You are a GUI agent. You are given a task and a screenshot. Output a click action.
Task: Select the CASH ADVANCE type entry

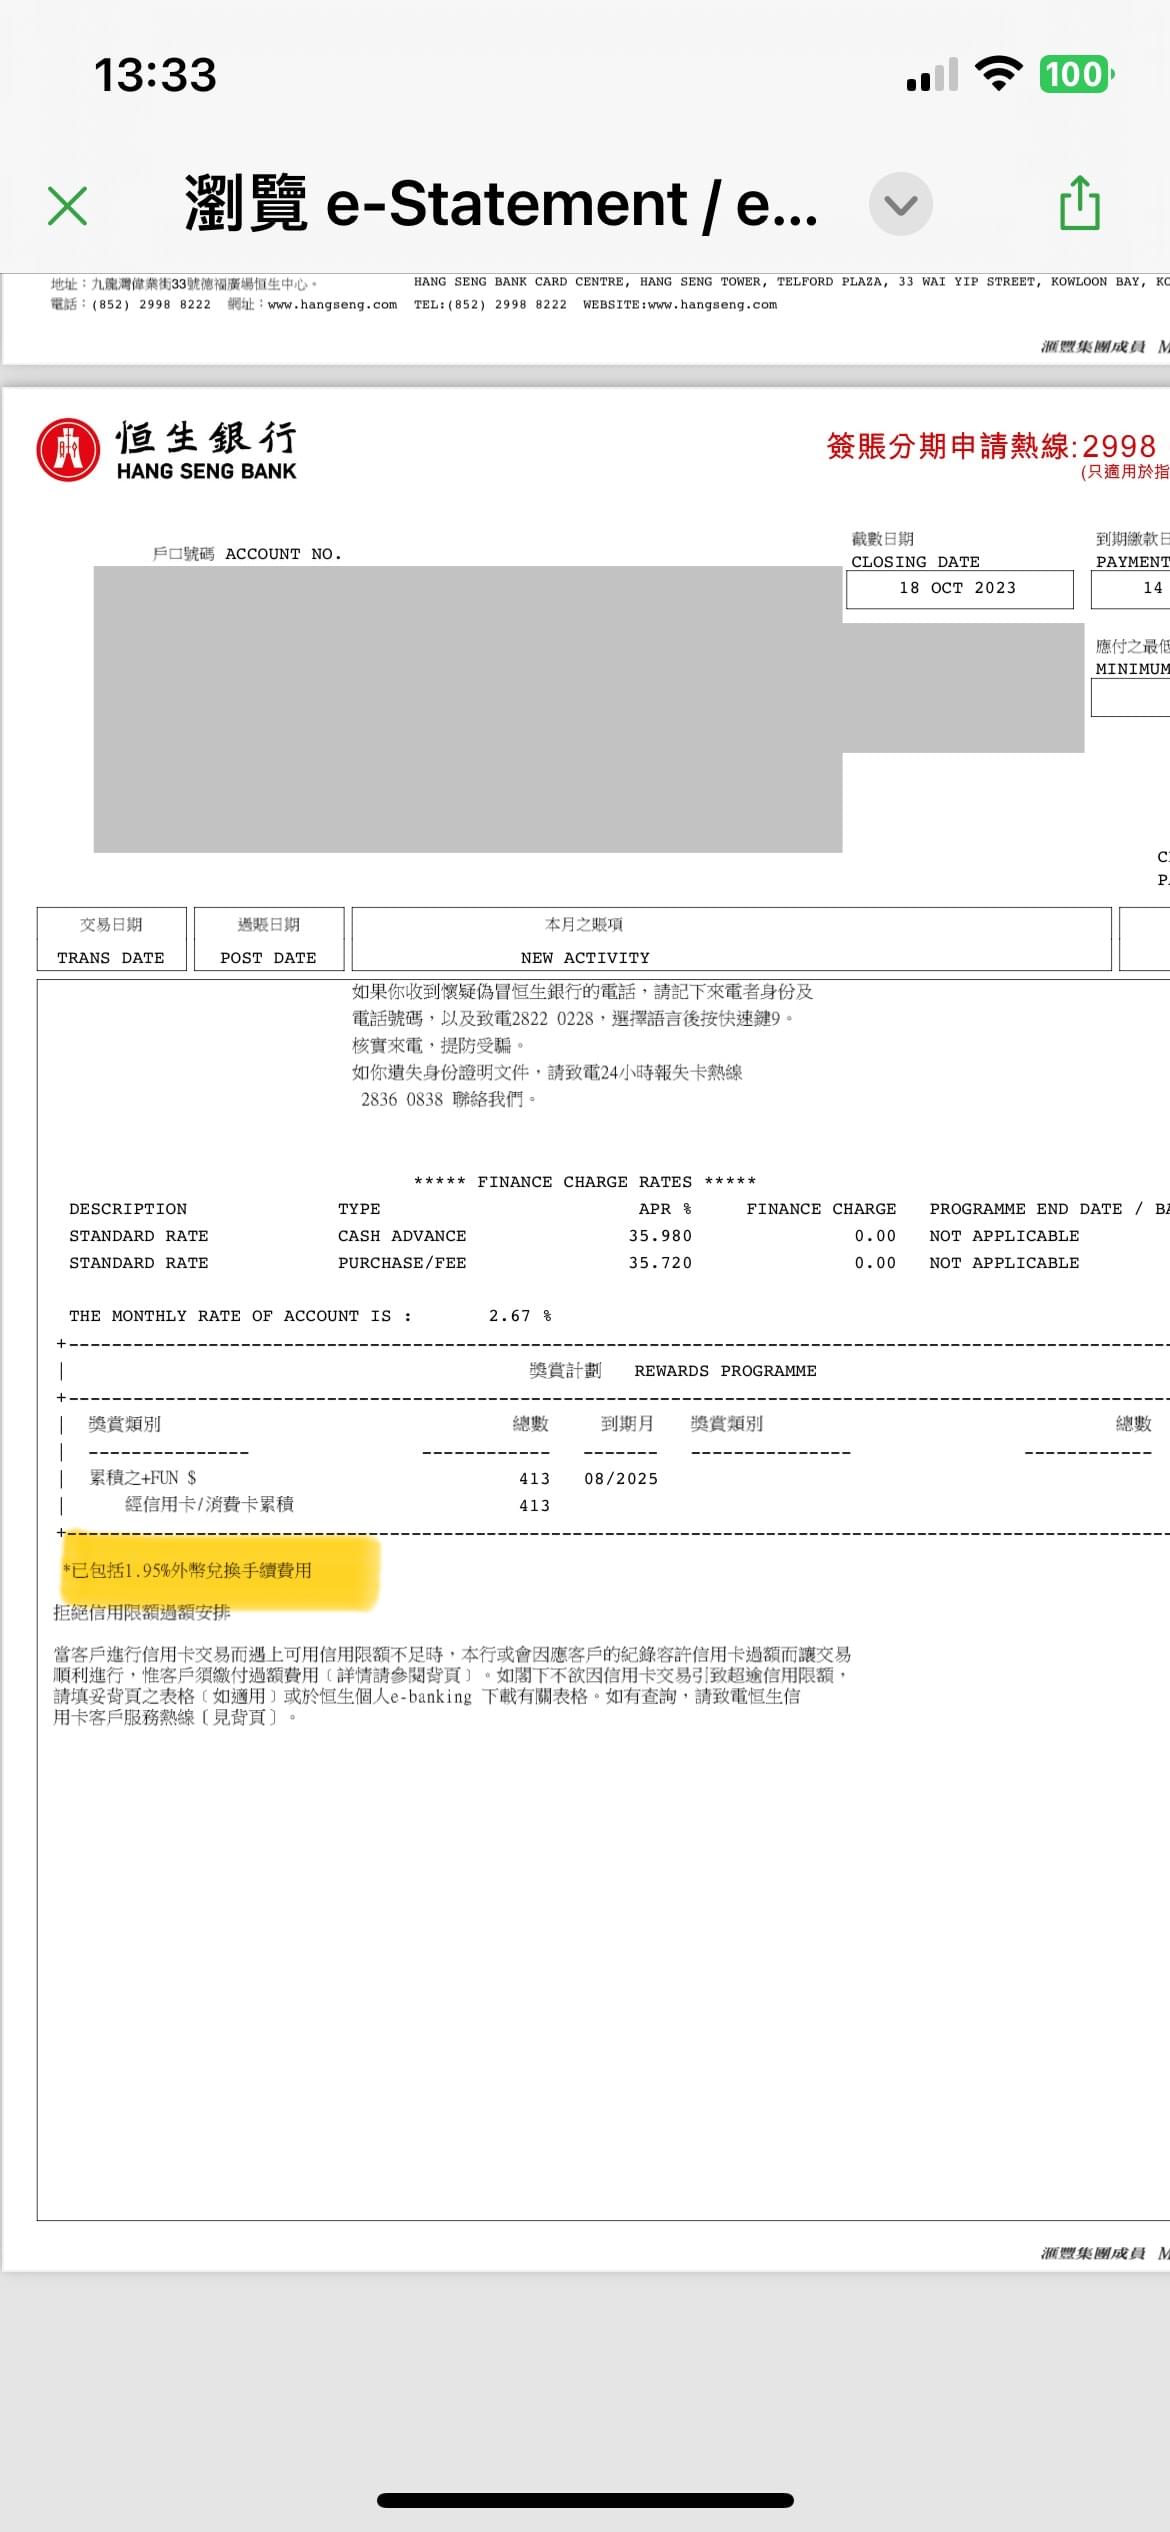402,1236
